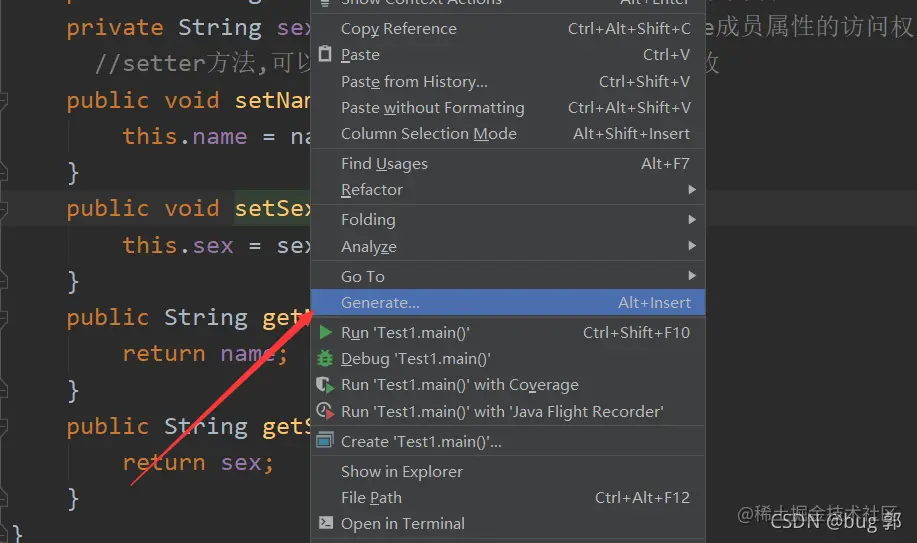917x543 pixels.
Task: Expand the Analyze submenu arrow
Action: click(692, 246)
